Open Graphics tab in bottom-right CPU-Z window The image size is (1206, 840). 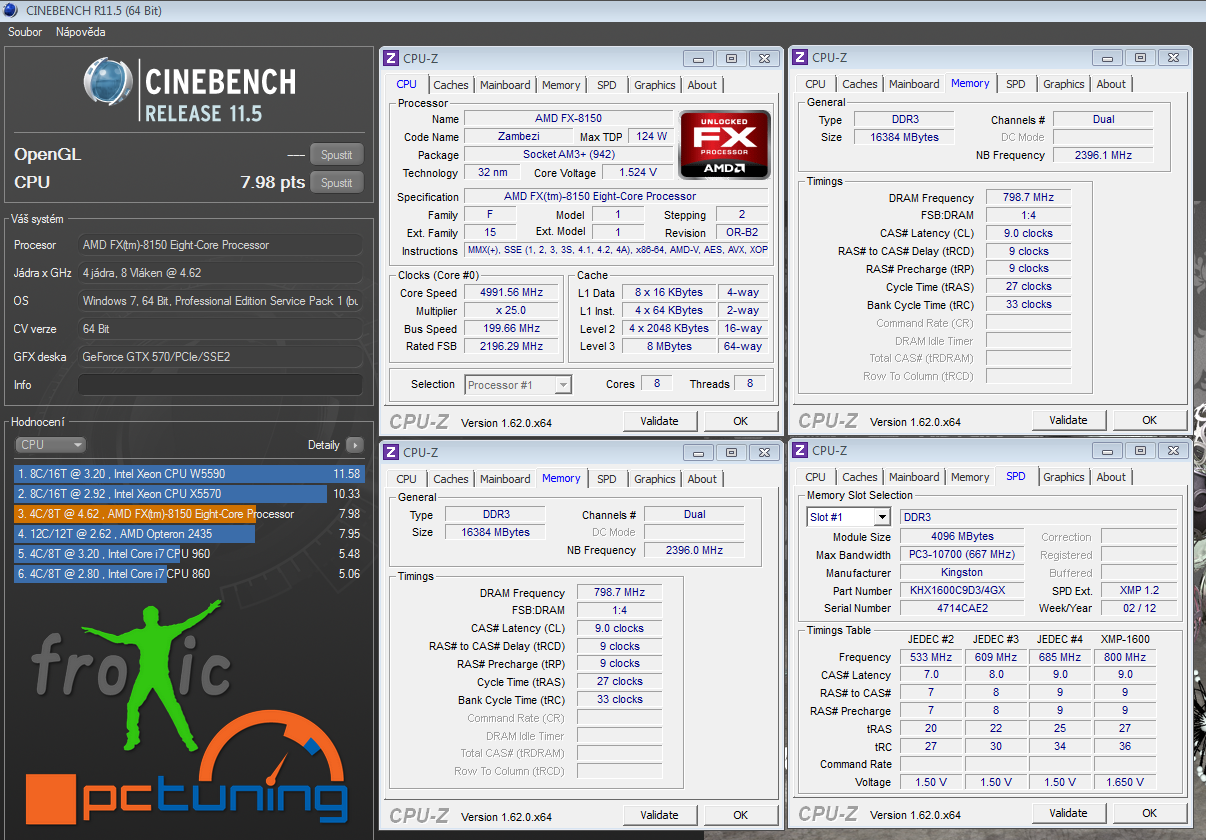point(1064,477)
